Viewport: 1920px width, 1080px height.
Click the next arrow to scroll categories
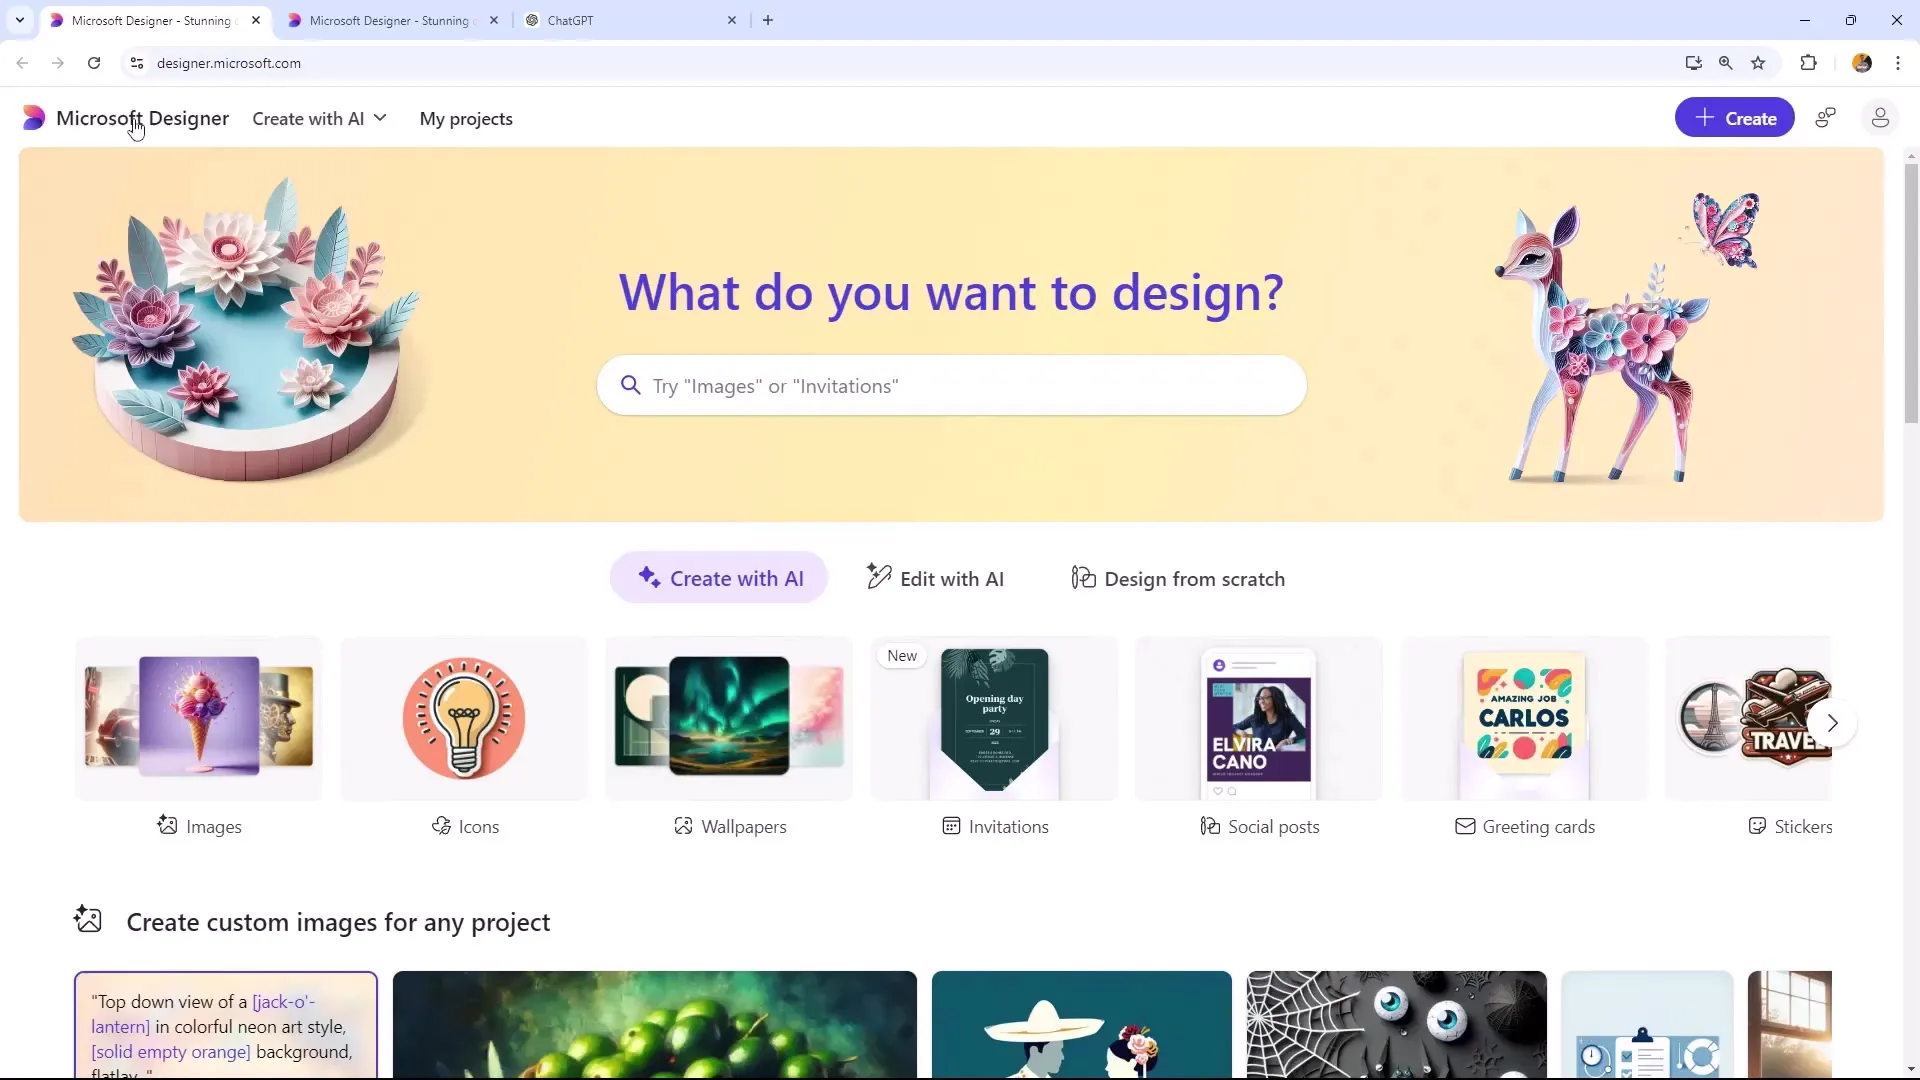click(x=1834, y=721)
